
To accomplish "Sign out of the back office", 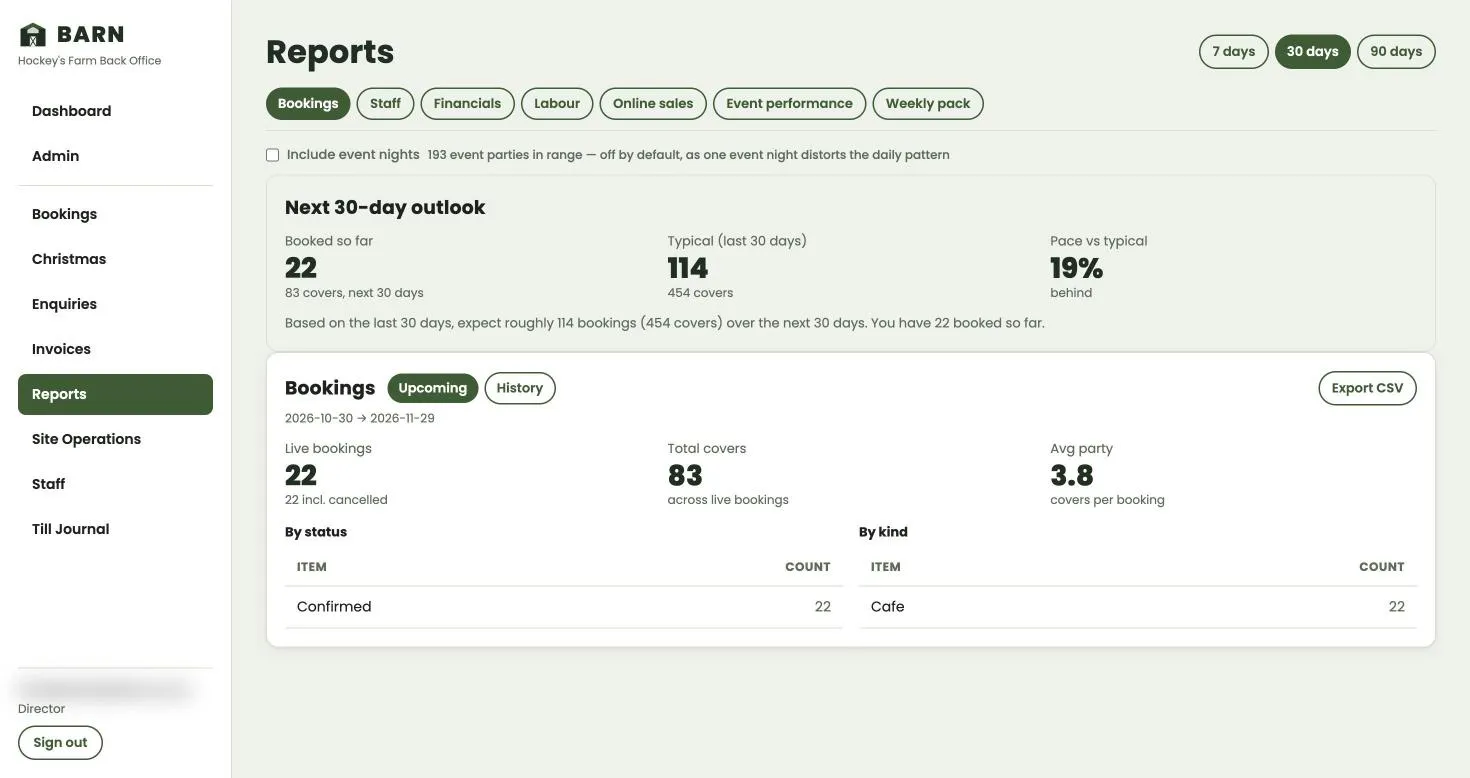I will tap(60, 743).
